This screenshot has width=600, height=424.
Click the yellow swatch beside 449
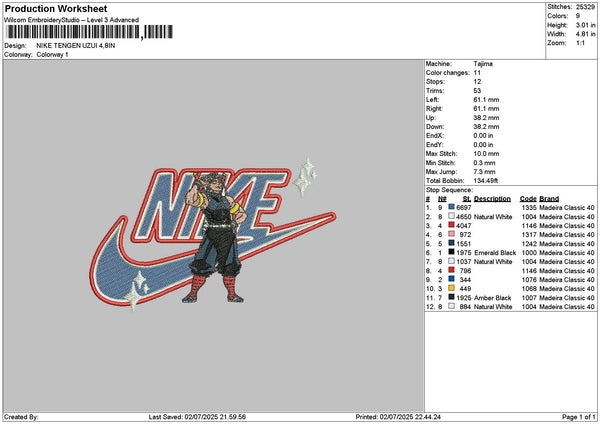click(x=452, y=288)
